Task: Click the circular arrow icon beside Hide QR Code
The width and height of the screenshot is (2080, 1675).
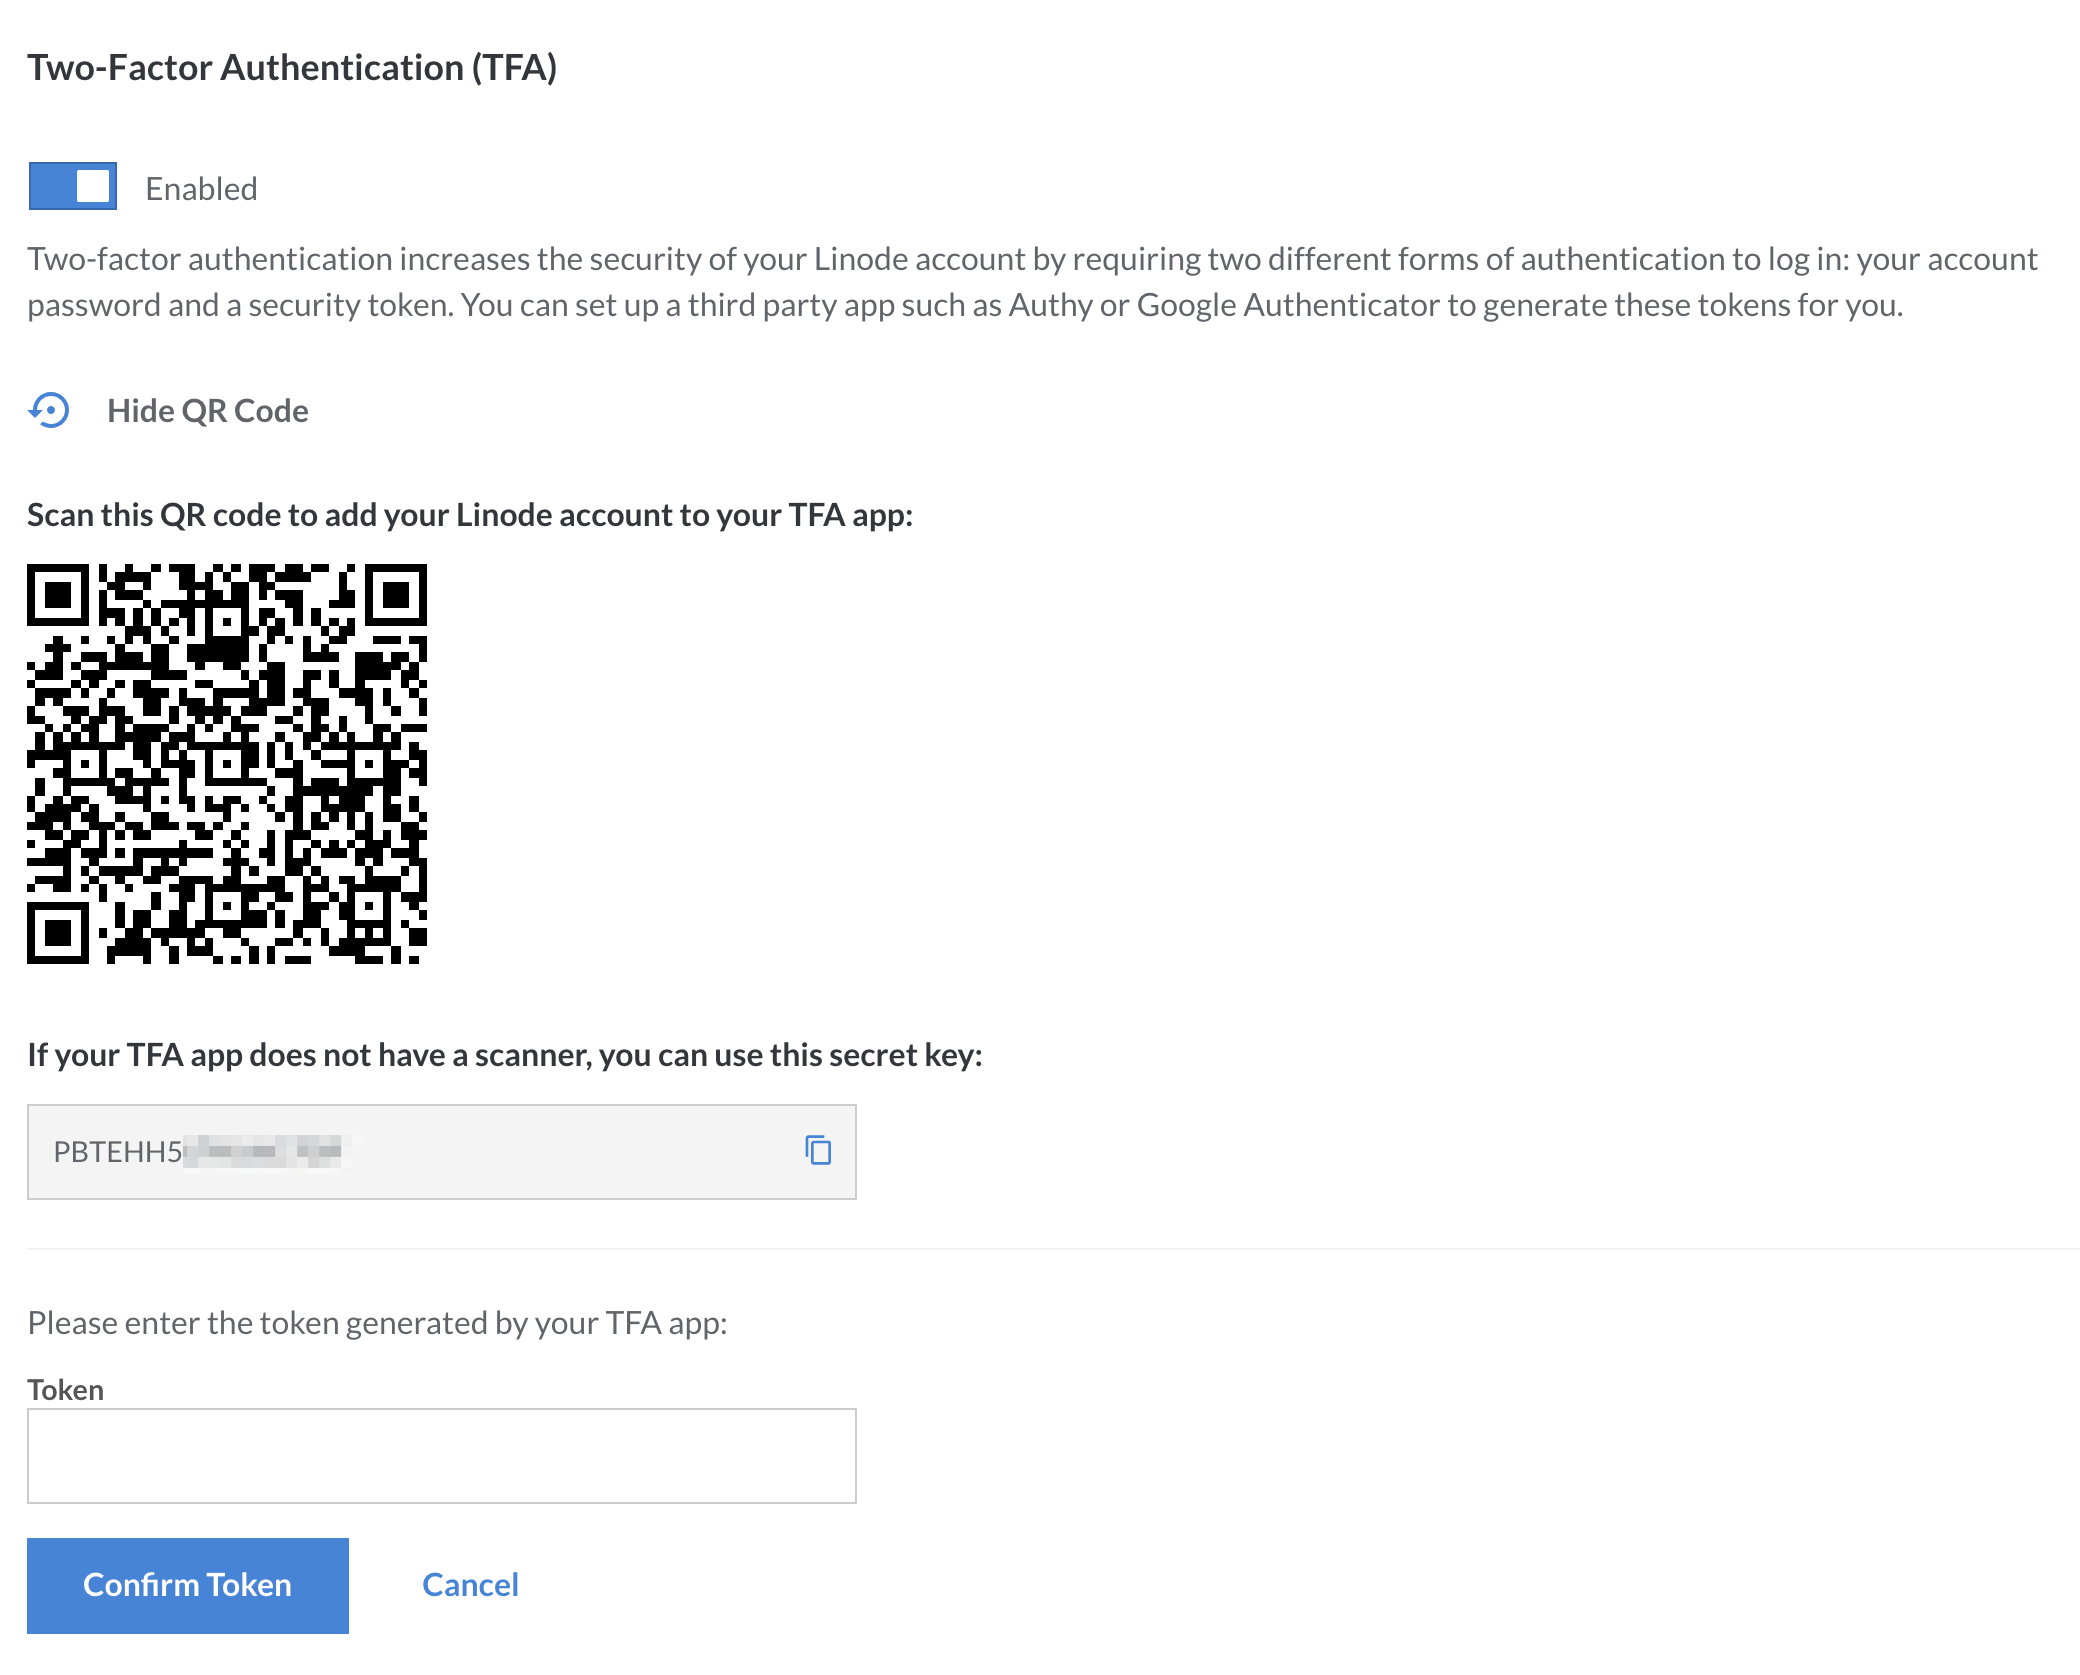Action: tap(49, 410)
